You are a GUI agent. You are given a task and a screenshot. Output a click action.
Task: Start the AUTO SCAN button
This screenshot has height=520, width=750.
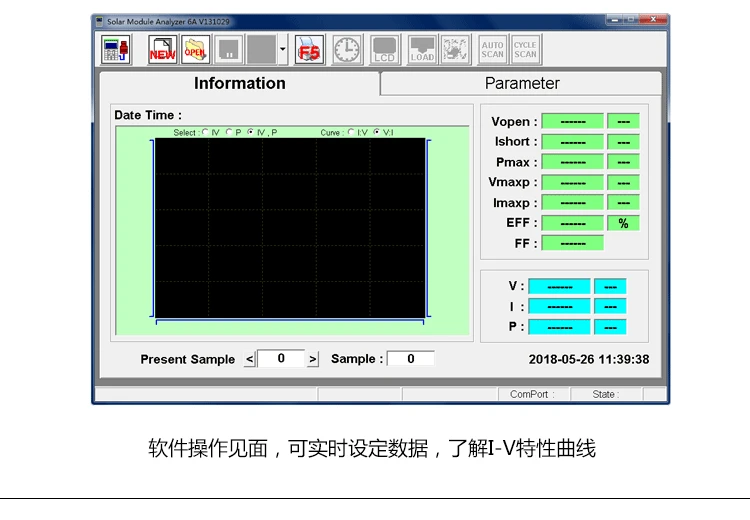493,50
